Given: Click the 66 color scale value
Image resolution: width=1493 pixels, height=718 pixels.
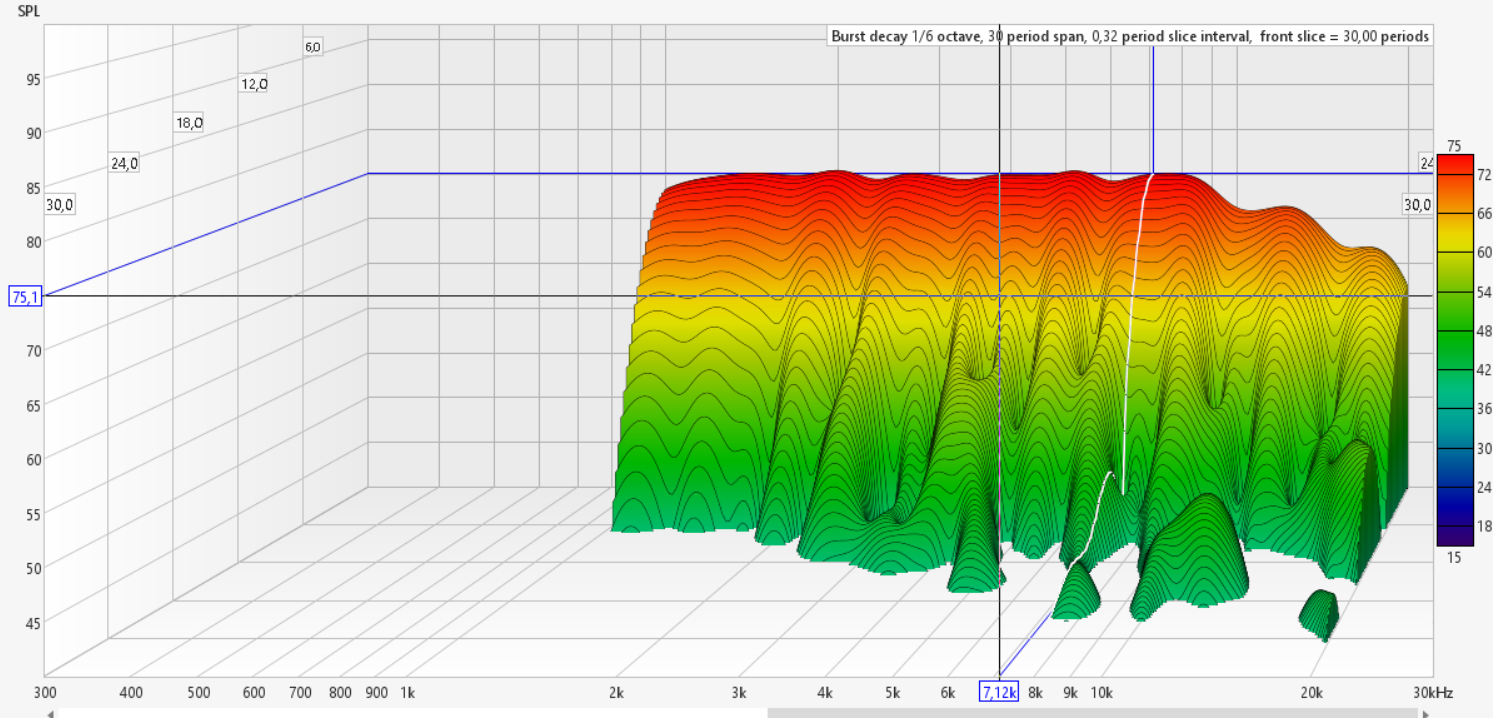Looking at the screenshot, I should coord(1484,213).
